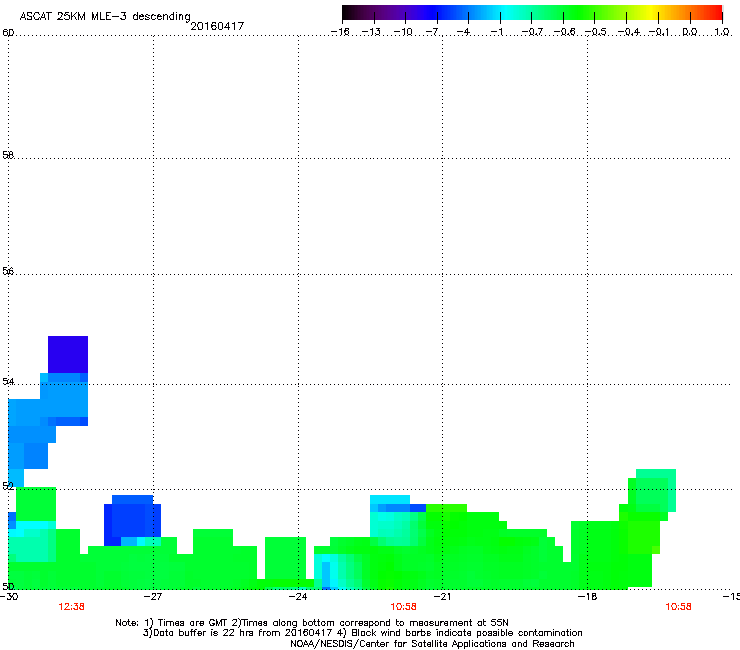Click the longitude label -21
Viewport: 740px width, 650px height.
[442, 597]
